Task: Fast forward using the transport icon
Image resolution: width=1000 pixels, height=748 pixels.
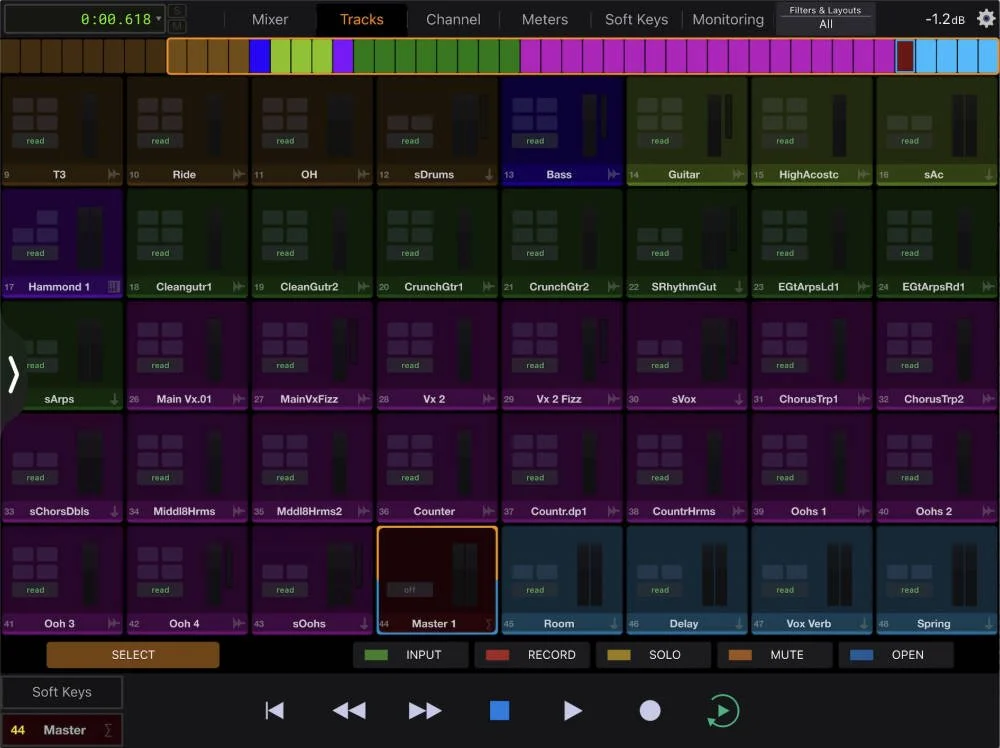Action: click(424, 710)
